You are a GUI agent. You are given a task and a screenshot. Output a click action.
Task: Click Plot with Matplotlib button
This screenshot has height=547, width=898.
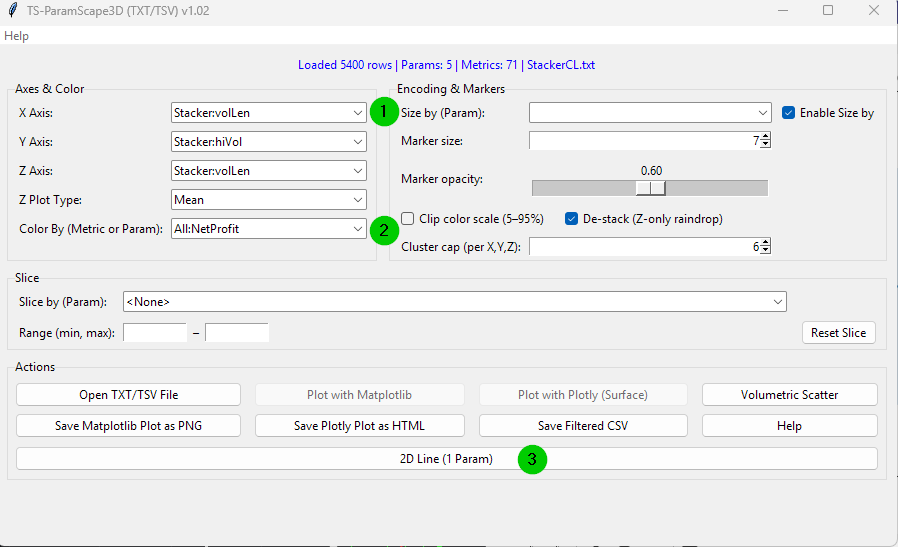pos(359,395)
